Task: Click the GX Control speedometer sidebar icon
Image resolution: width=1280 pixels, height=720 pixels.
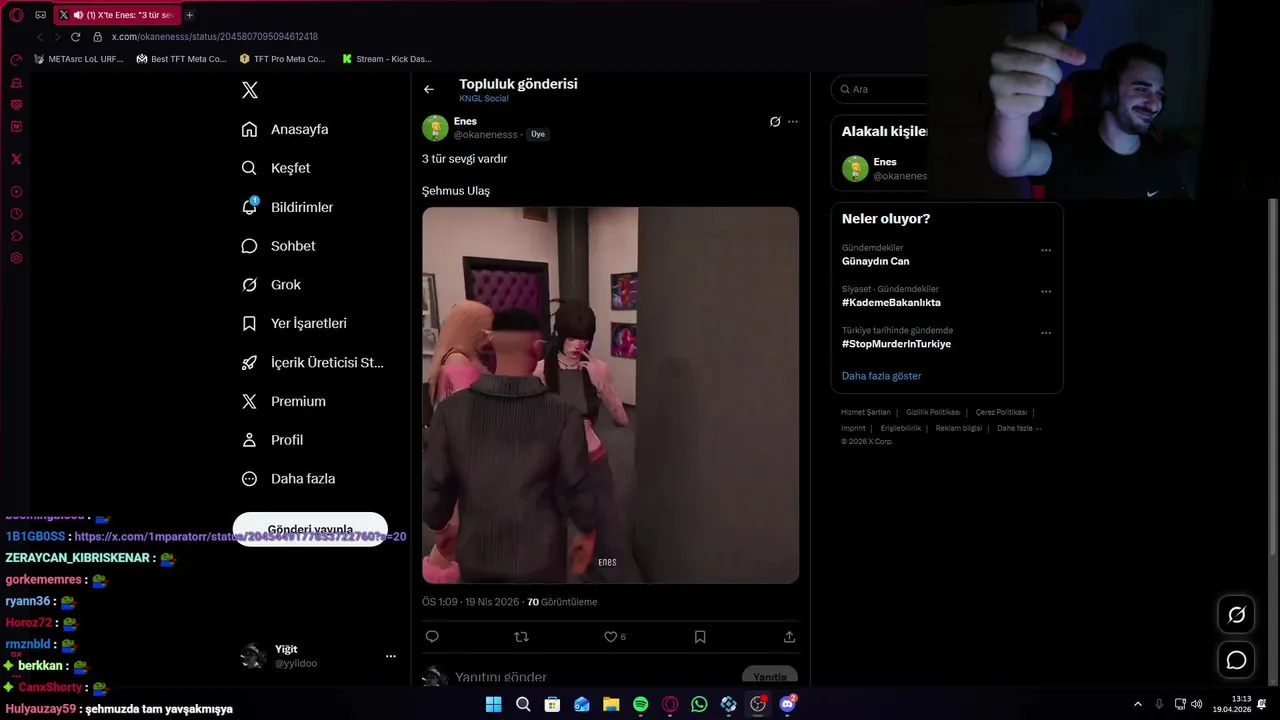Action: click(x=16, y=60)
